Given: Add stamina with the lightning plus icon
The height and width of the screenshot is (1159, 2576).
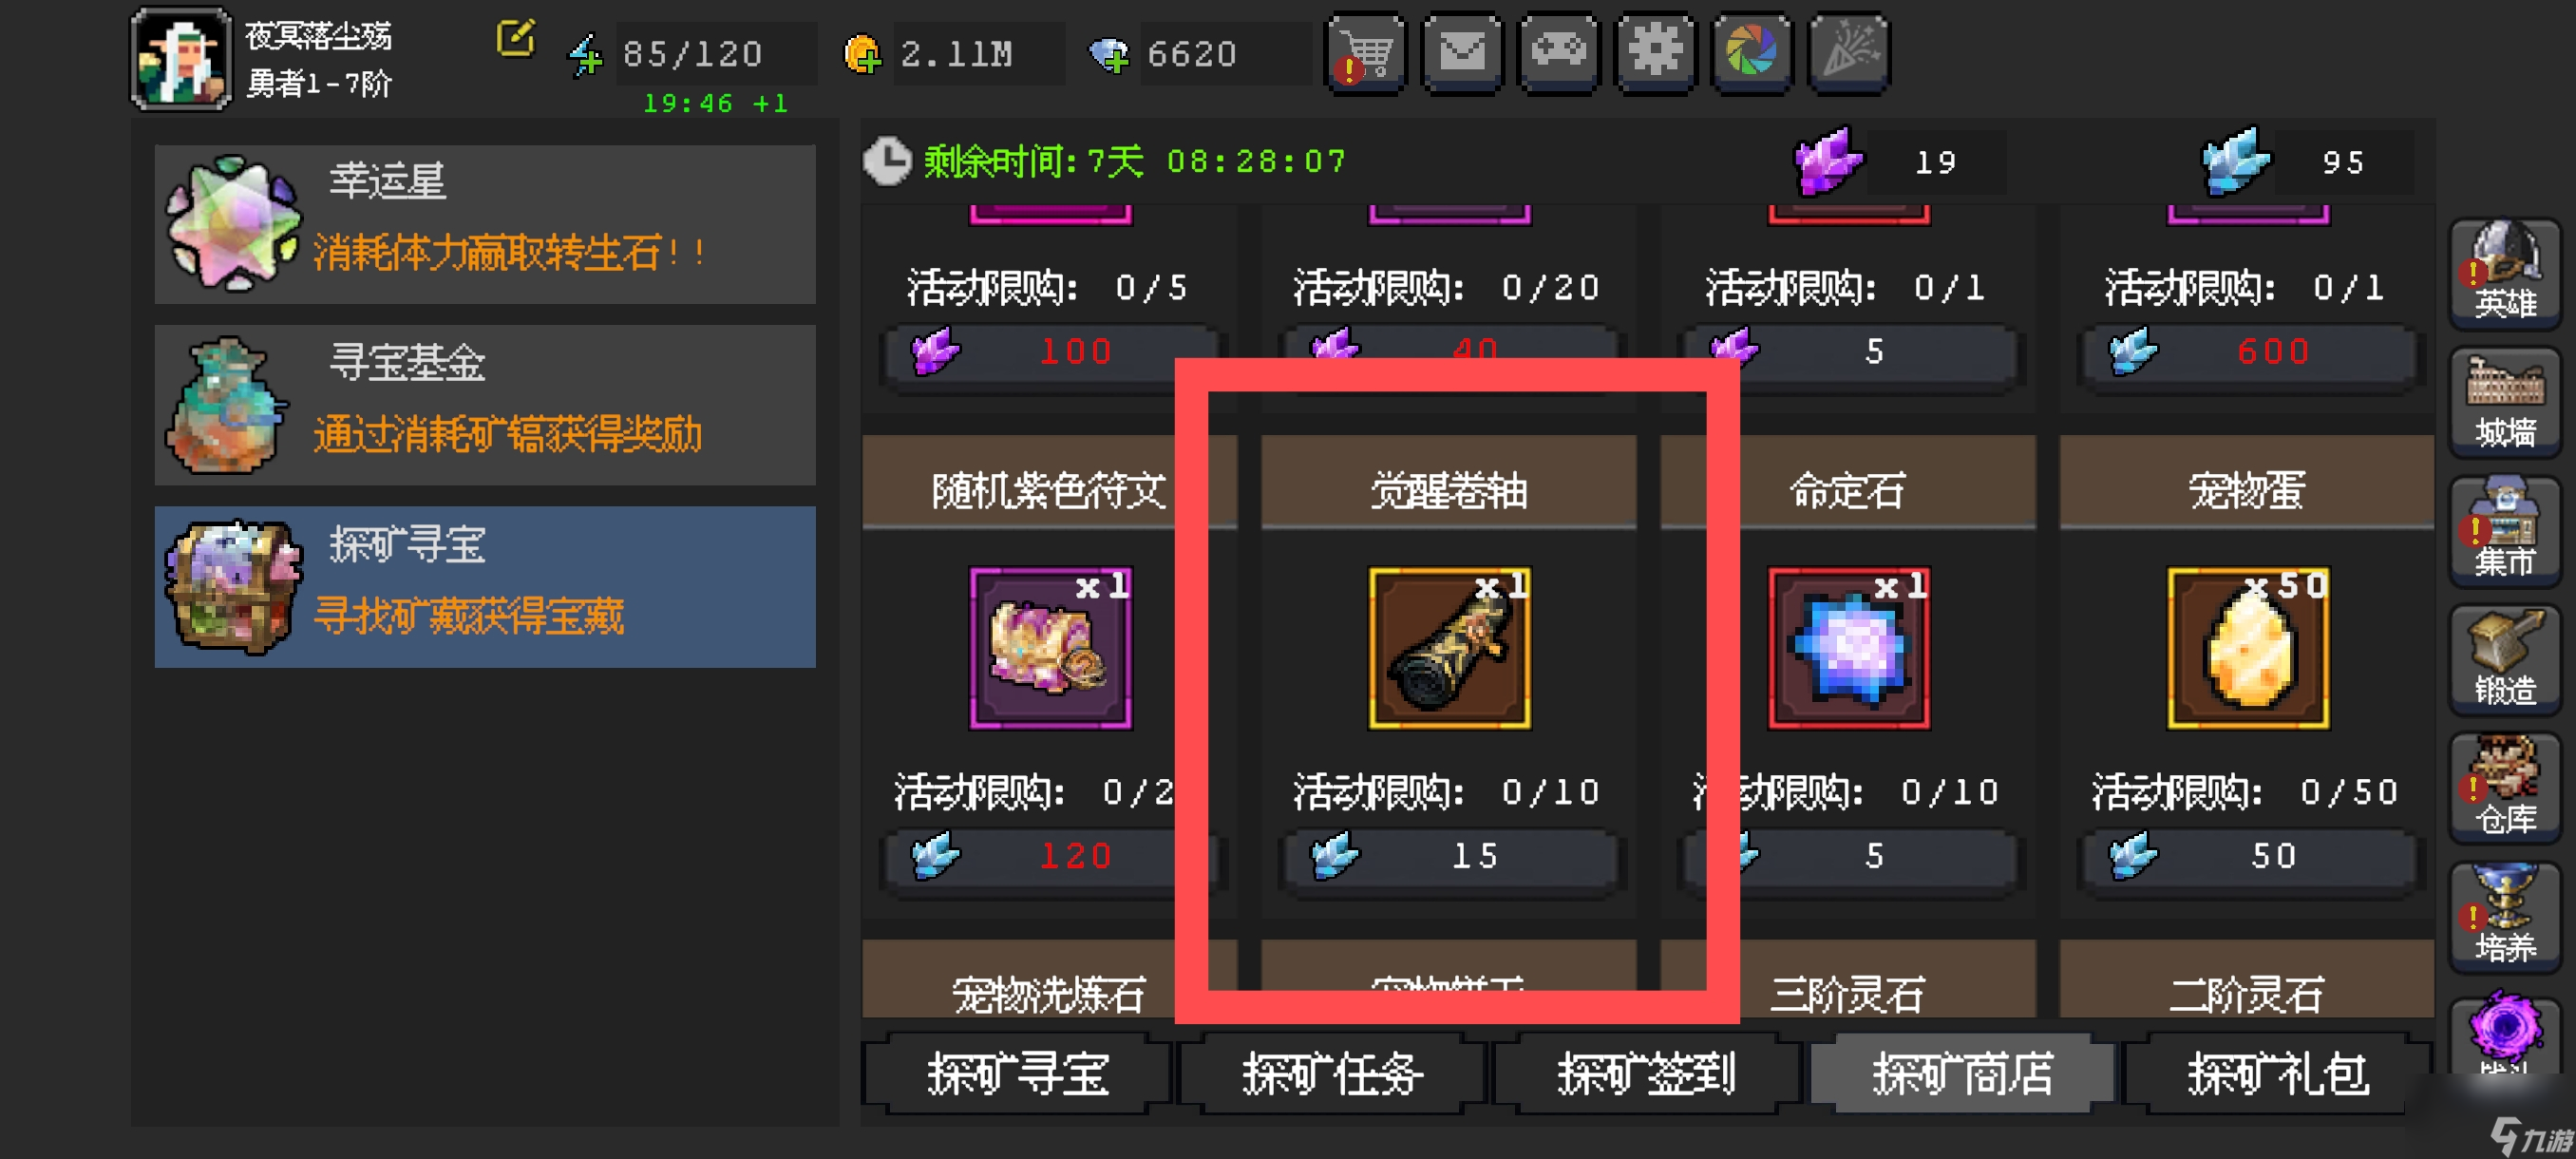Looking at the screenshot, I should click(585, 55).
